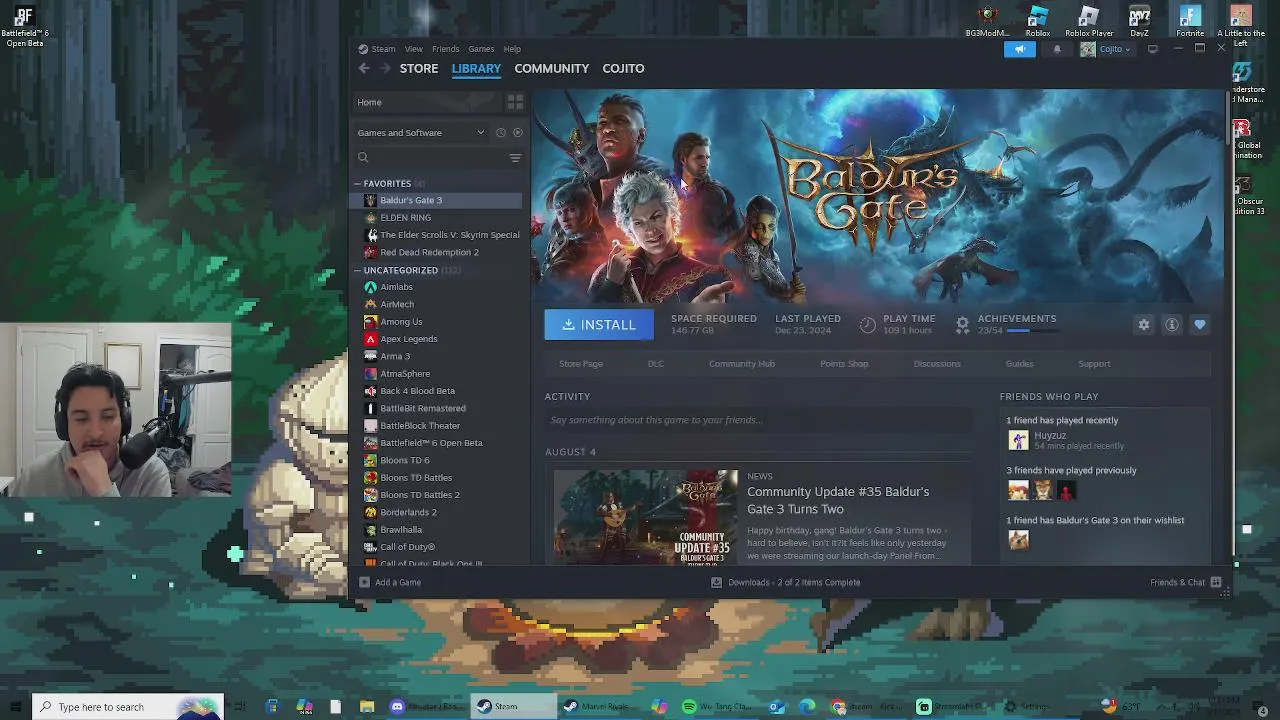Select Red Dead Redemption 2 in favorites

click(435, 252)
